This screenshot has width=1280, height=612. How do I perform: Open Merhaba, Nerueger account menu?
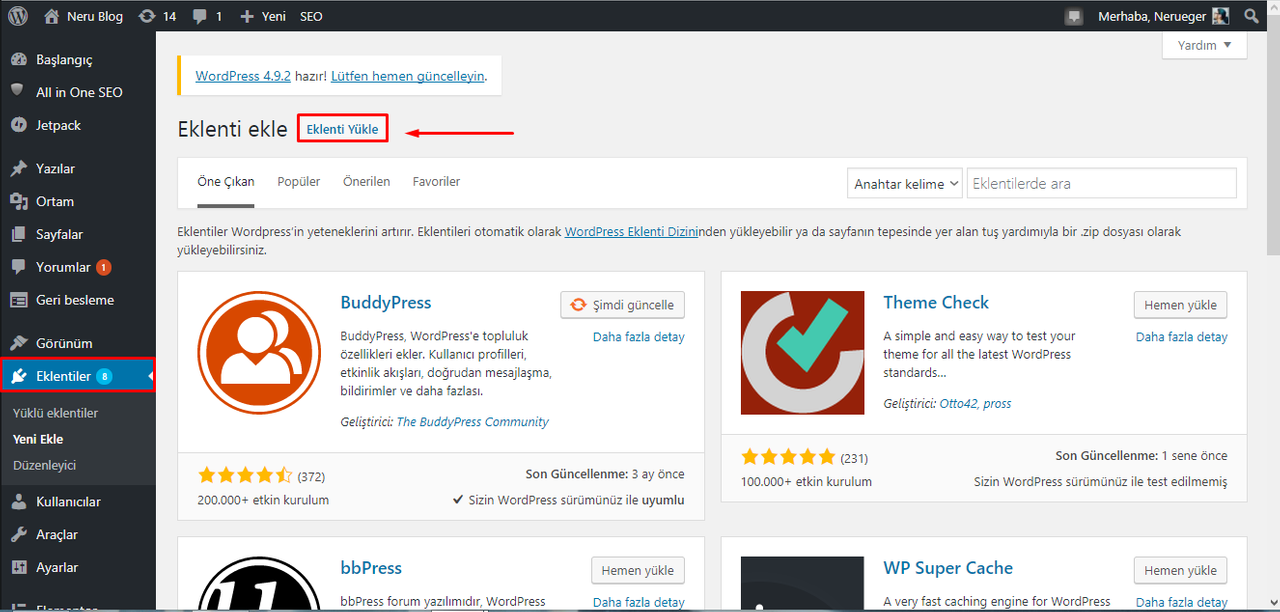pos(1163,16)
